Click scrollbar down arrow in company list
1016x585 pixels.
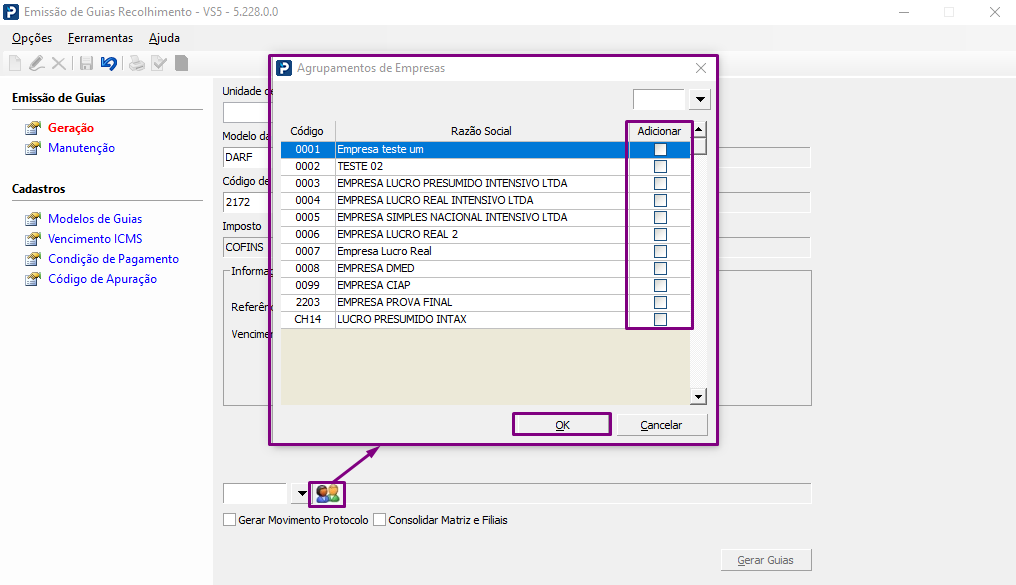698,396
